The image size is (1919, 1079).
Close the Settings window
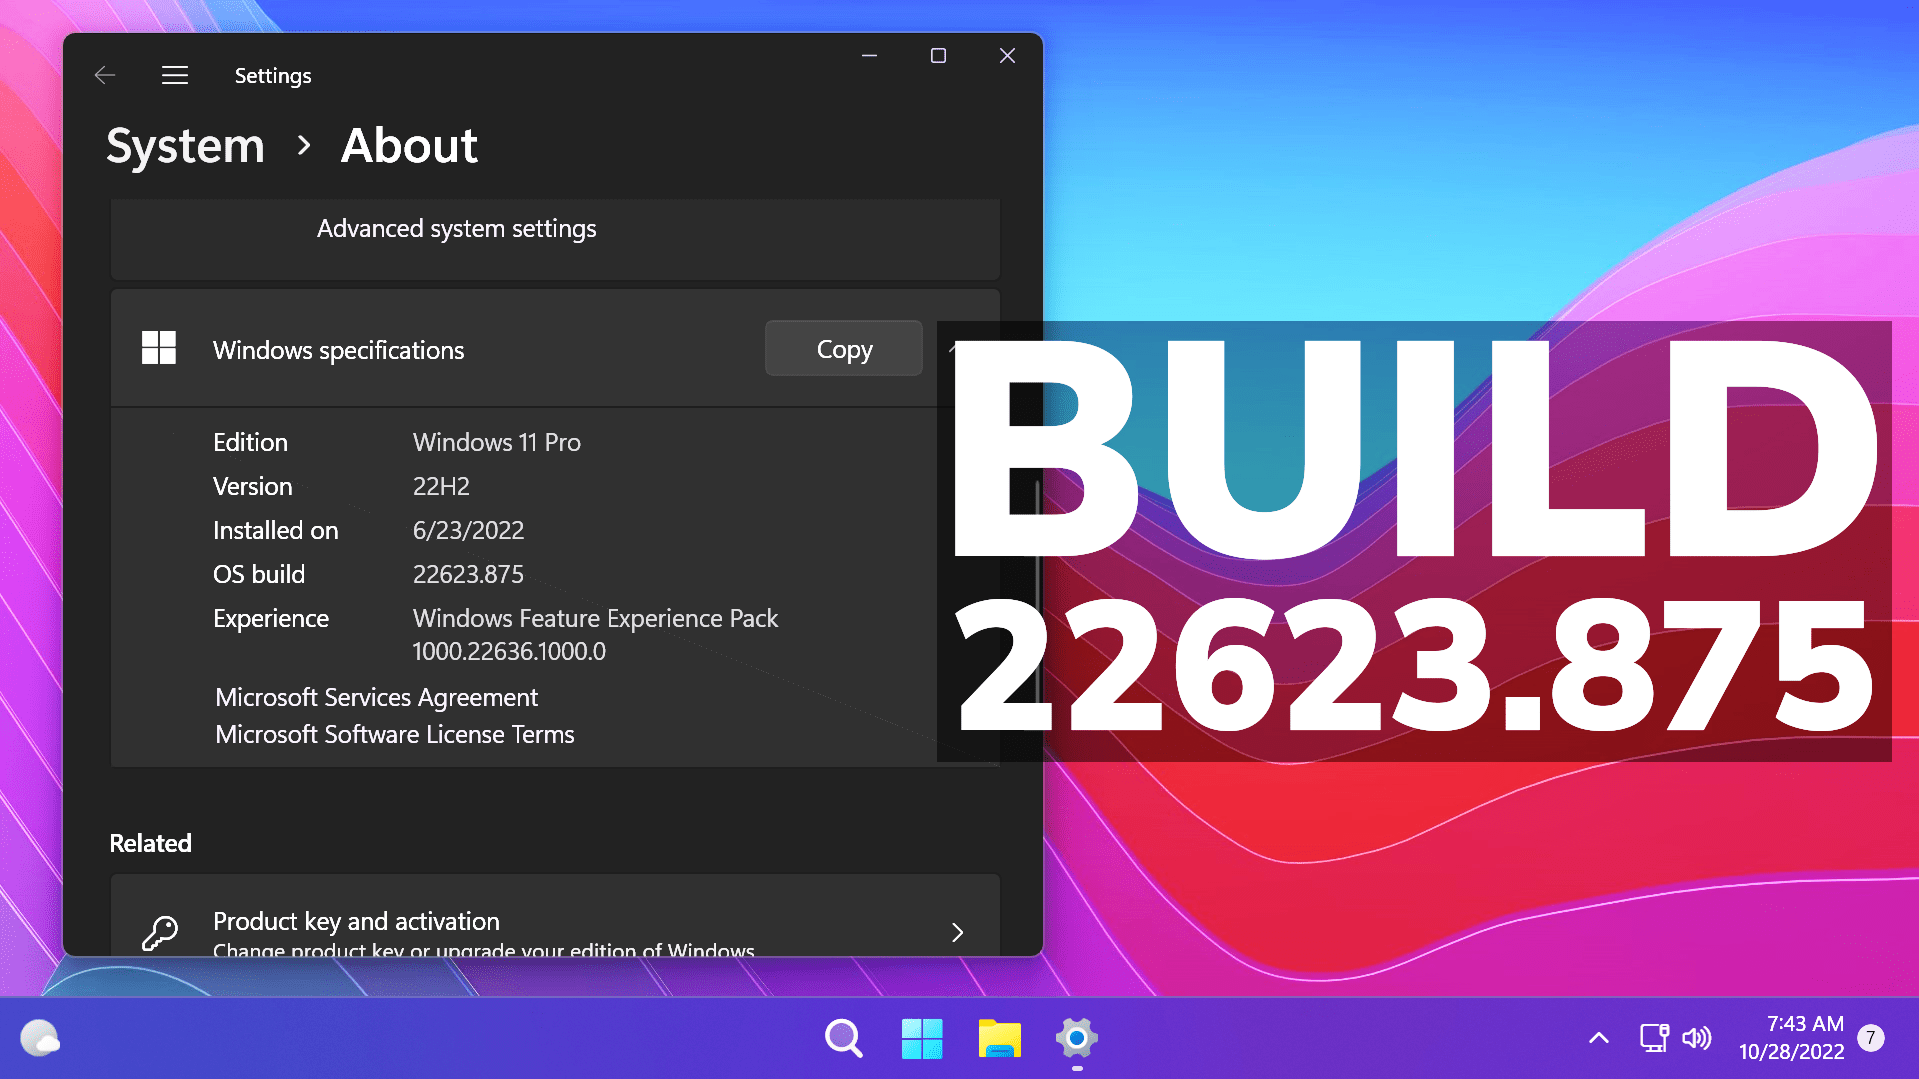click(1007, 56)
